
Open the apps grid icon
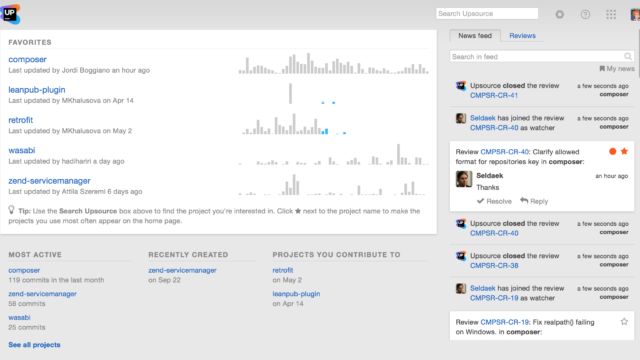pos(611,14)
